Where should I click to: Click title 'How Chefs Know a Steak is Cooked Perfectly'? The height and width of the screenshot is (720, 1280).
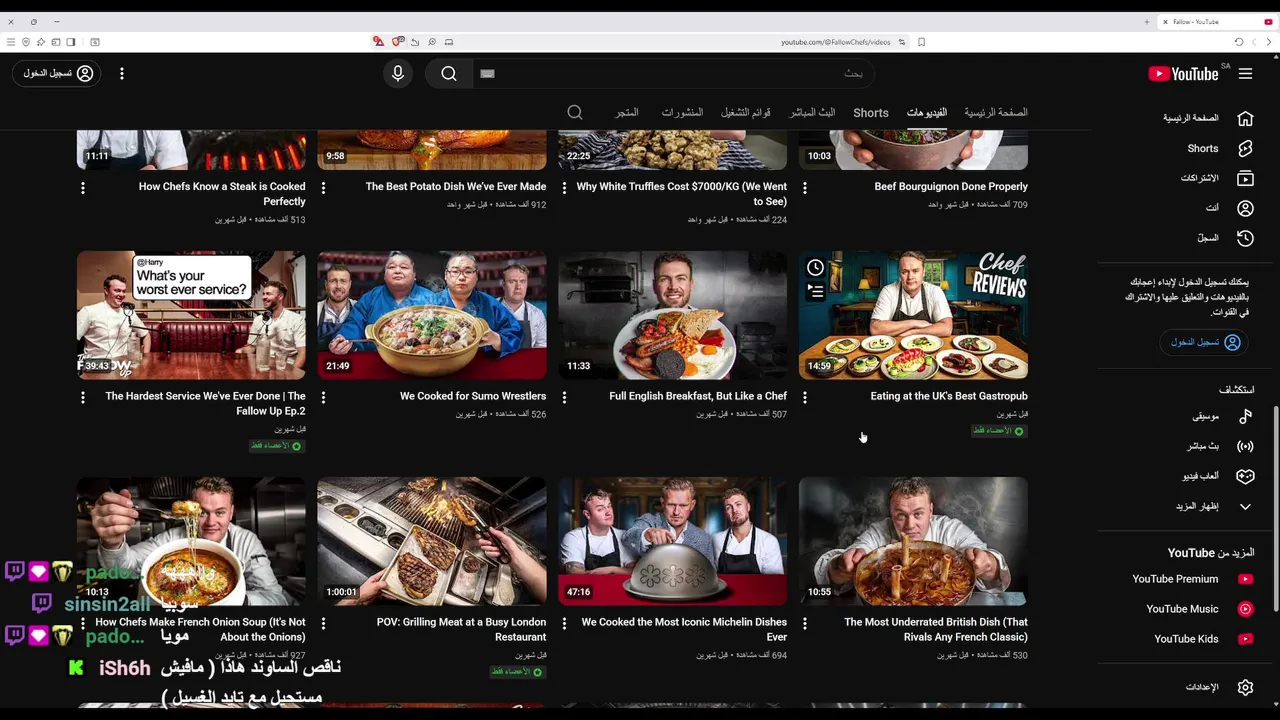[x=222, y=194]
